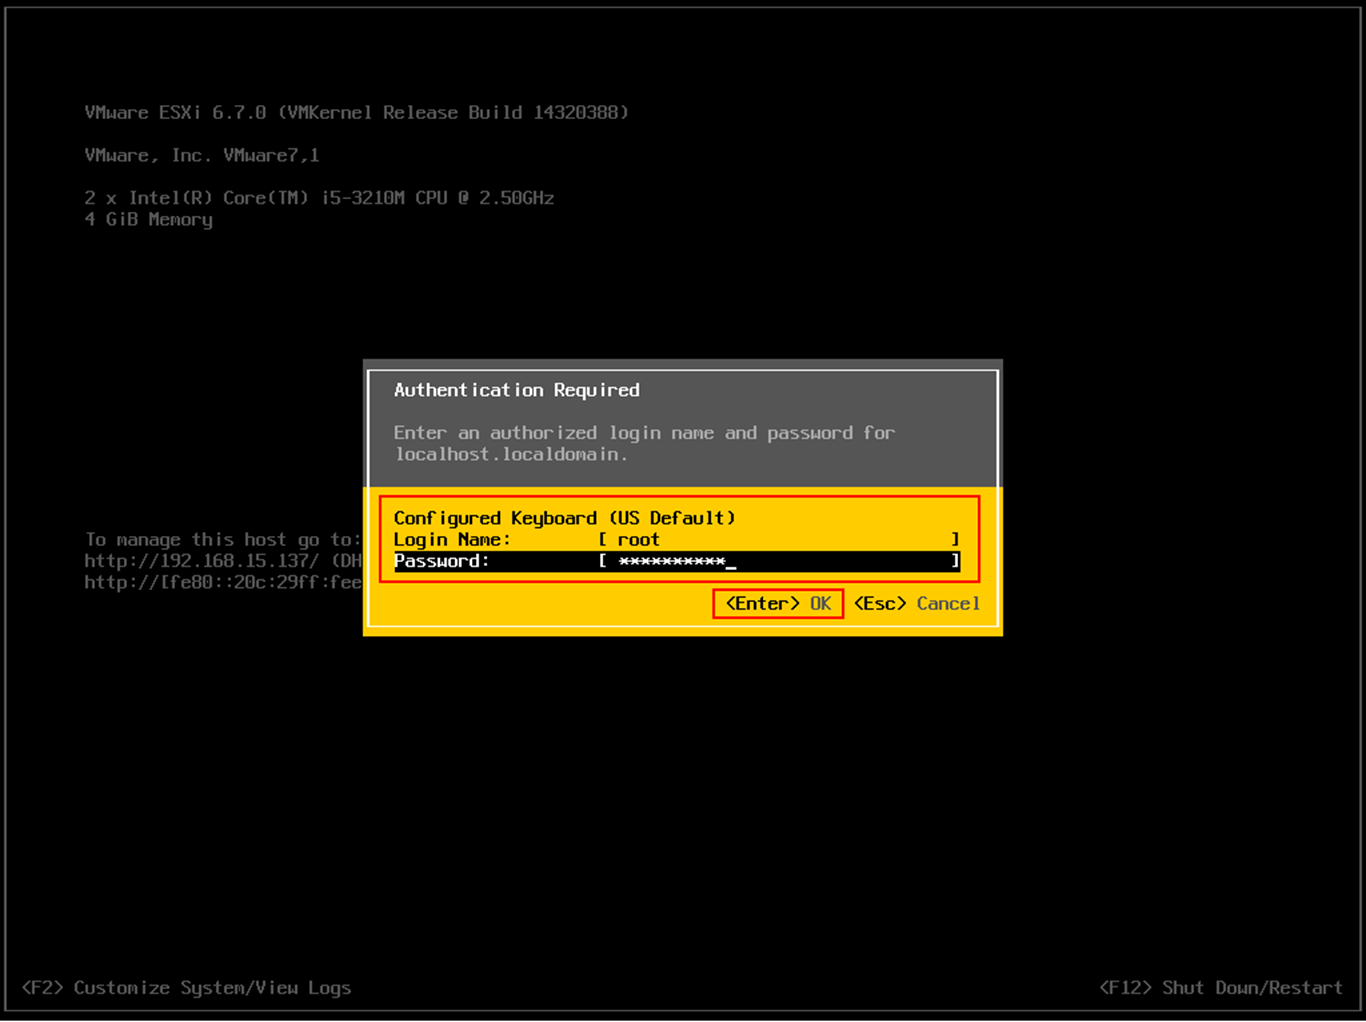Click the Esc Cancel button

[917, 604]
